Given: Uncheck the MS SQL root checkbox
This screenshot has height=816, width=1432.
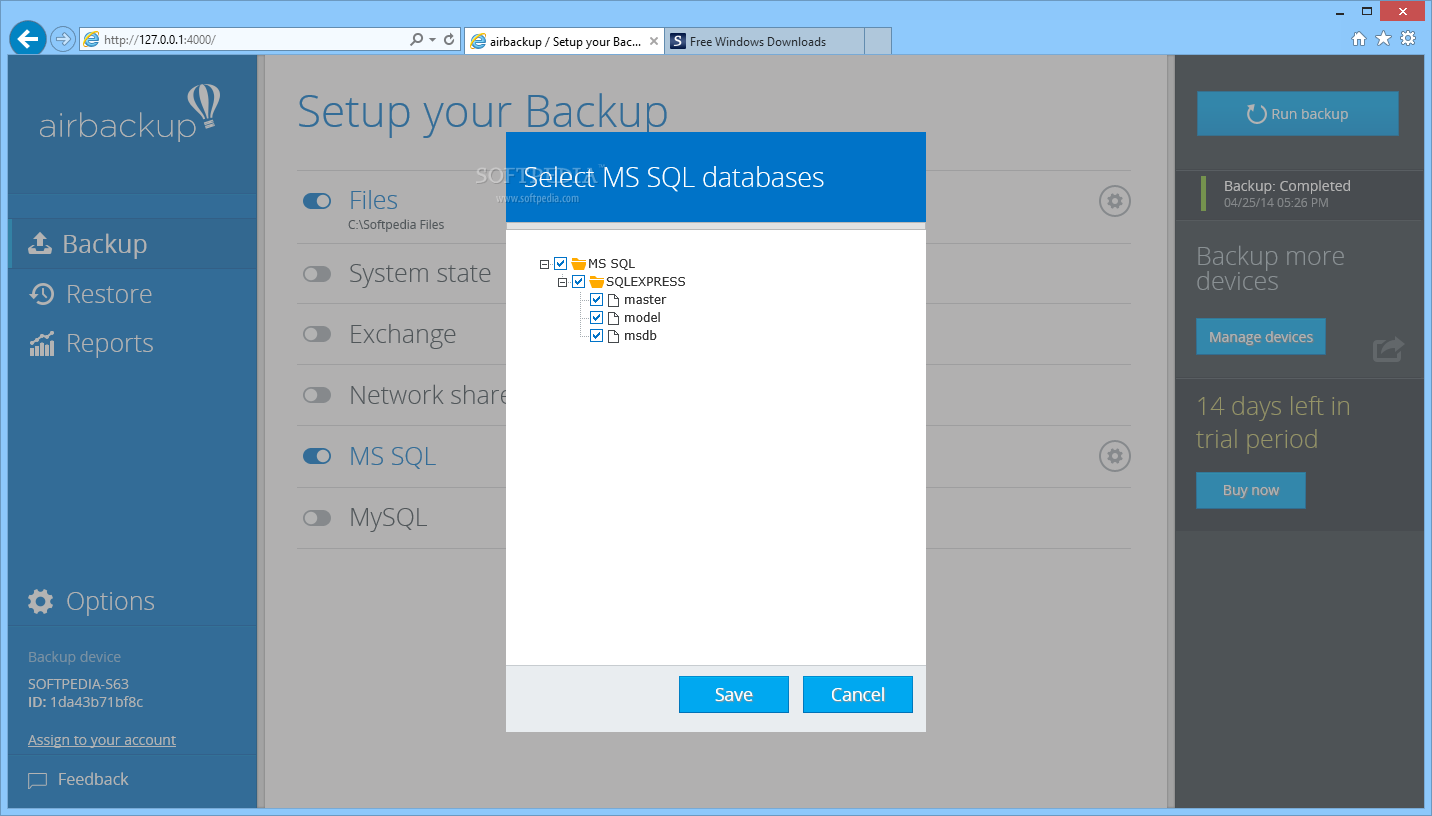Looking at the screenshot, I should point(560,264).
